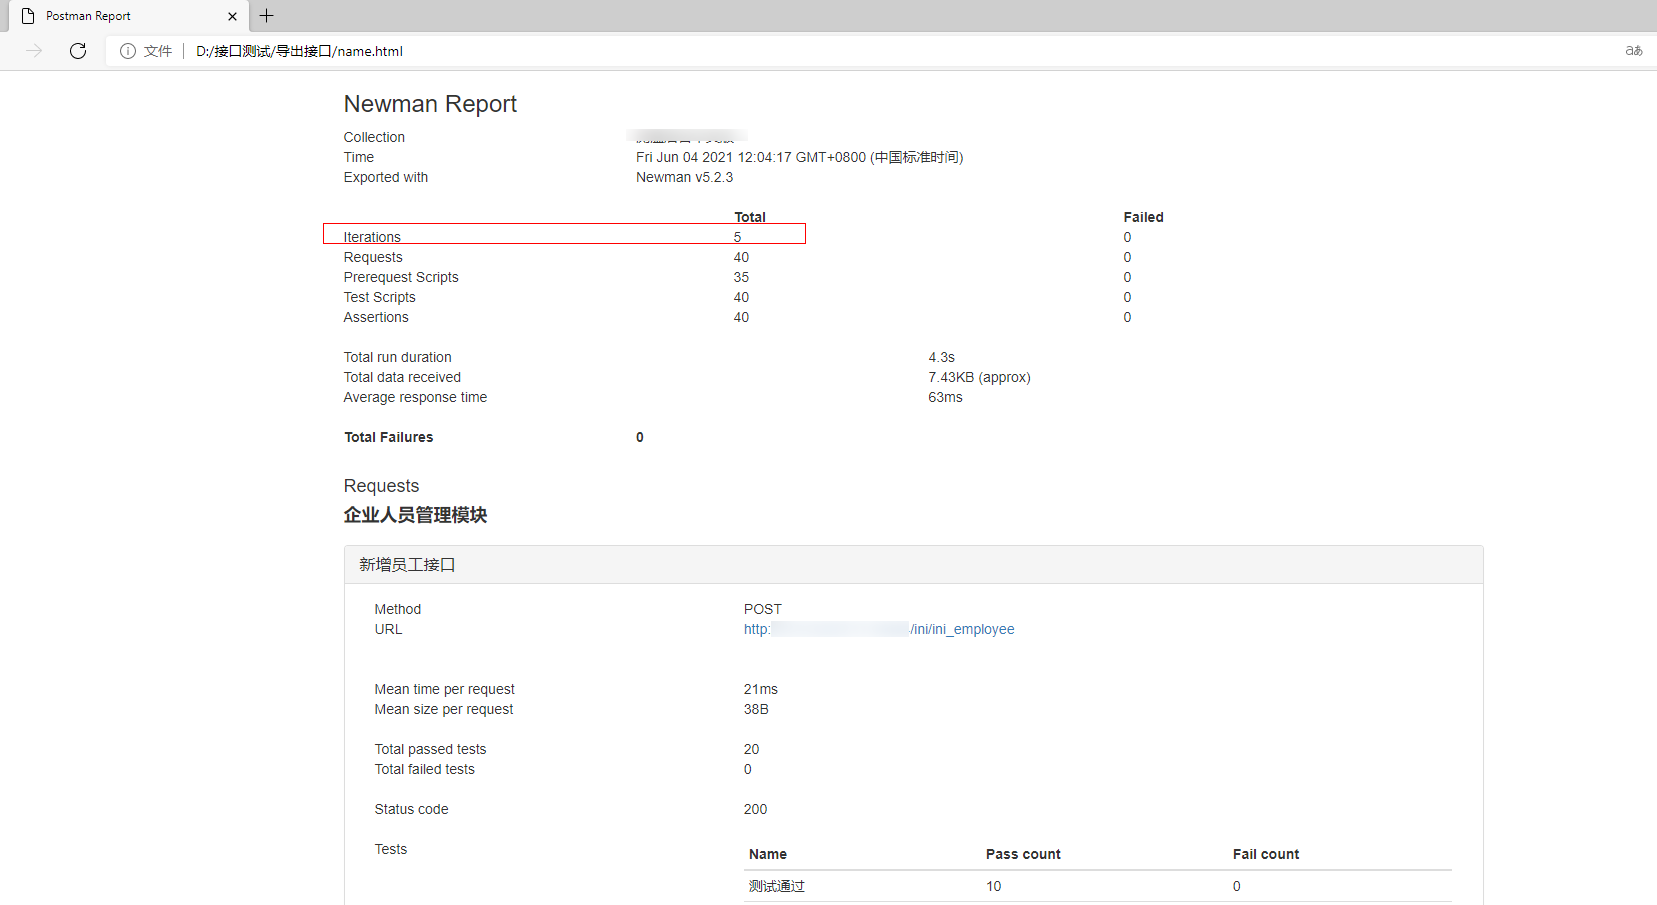Click the Total column header
The image size is (1657, 905).
click(750, 217)
